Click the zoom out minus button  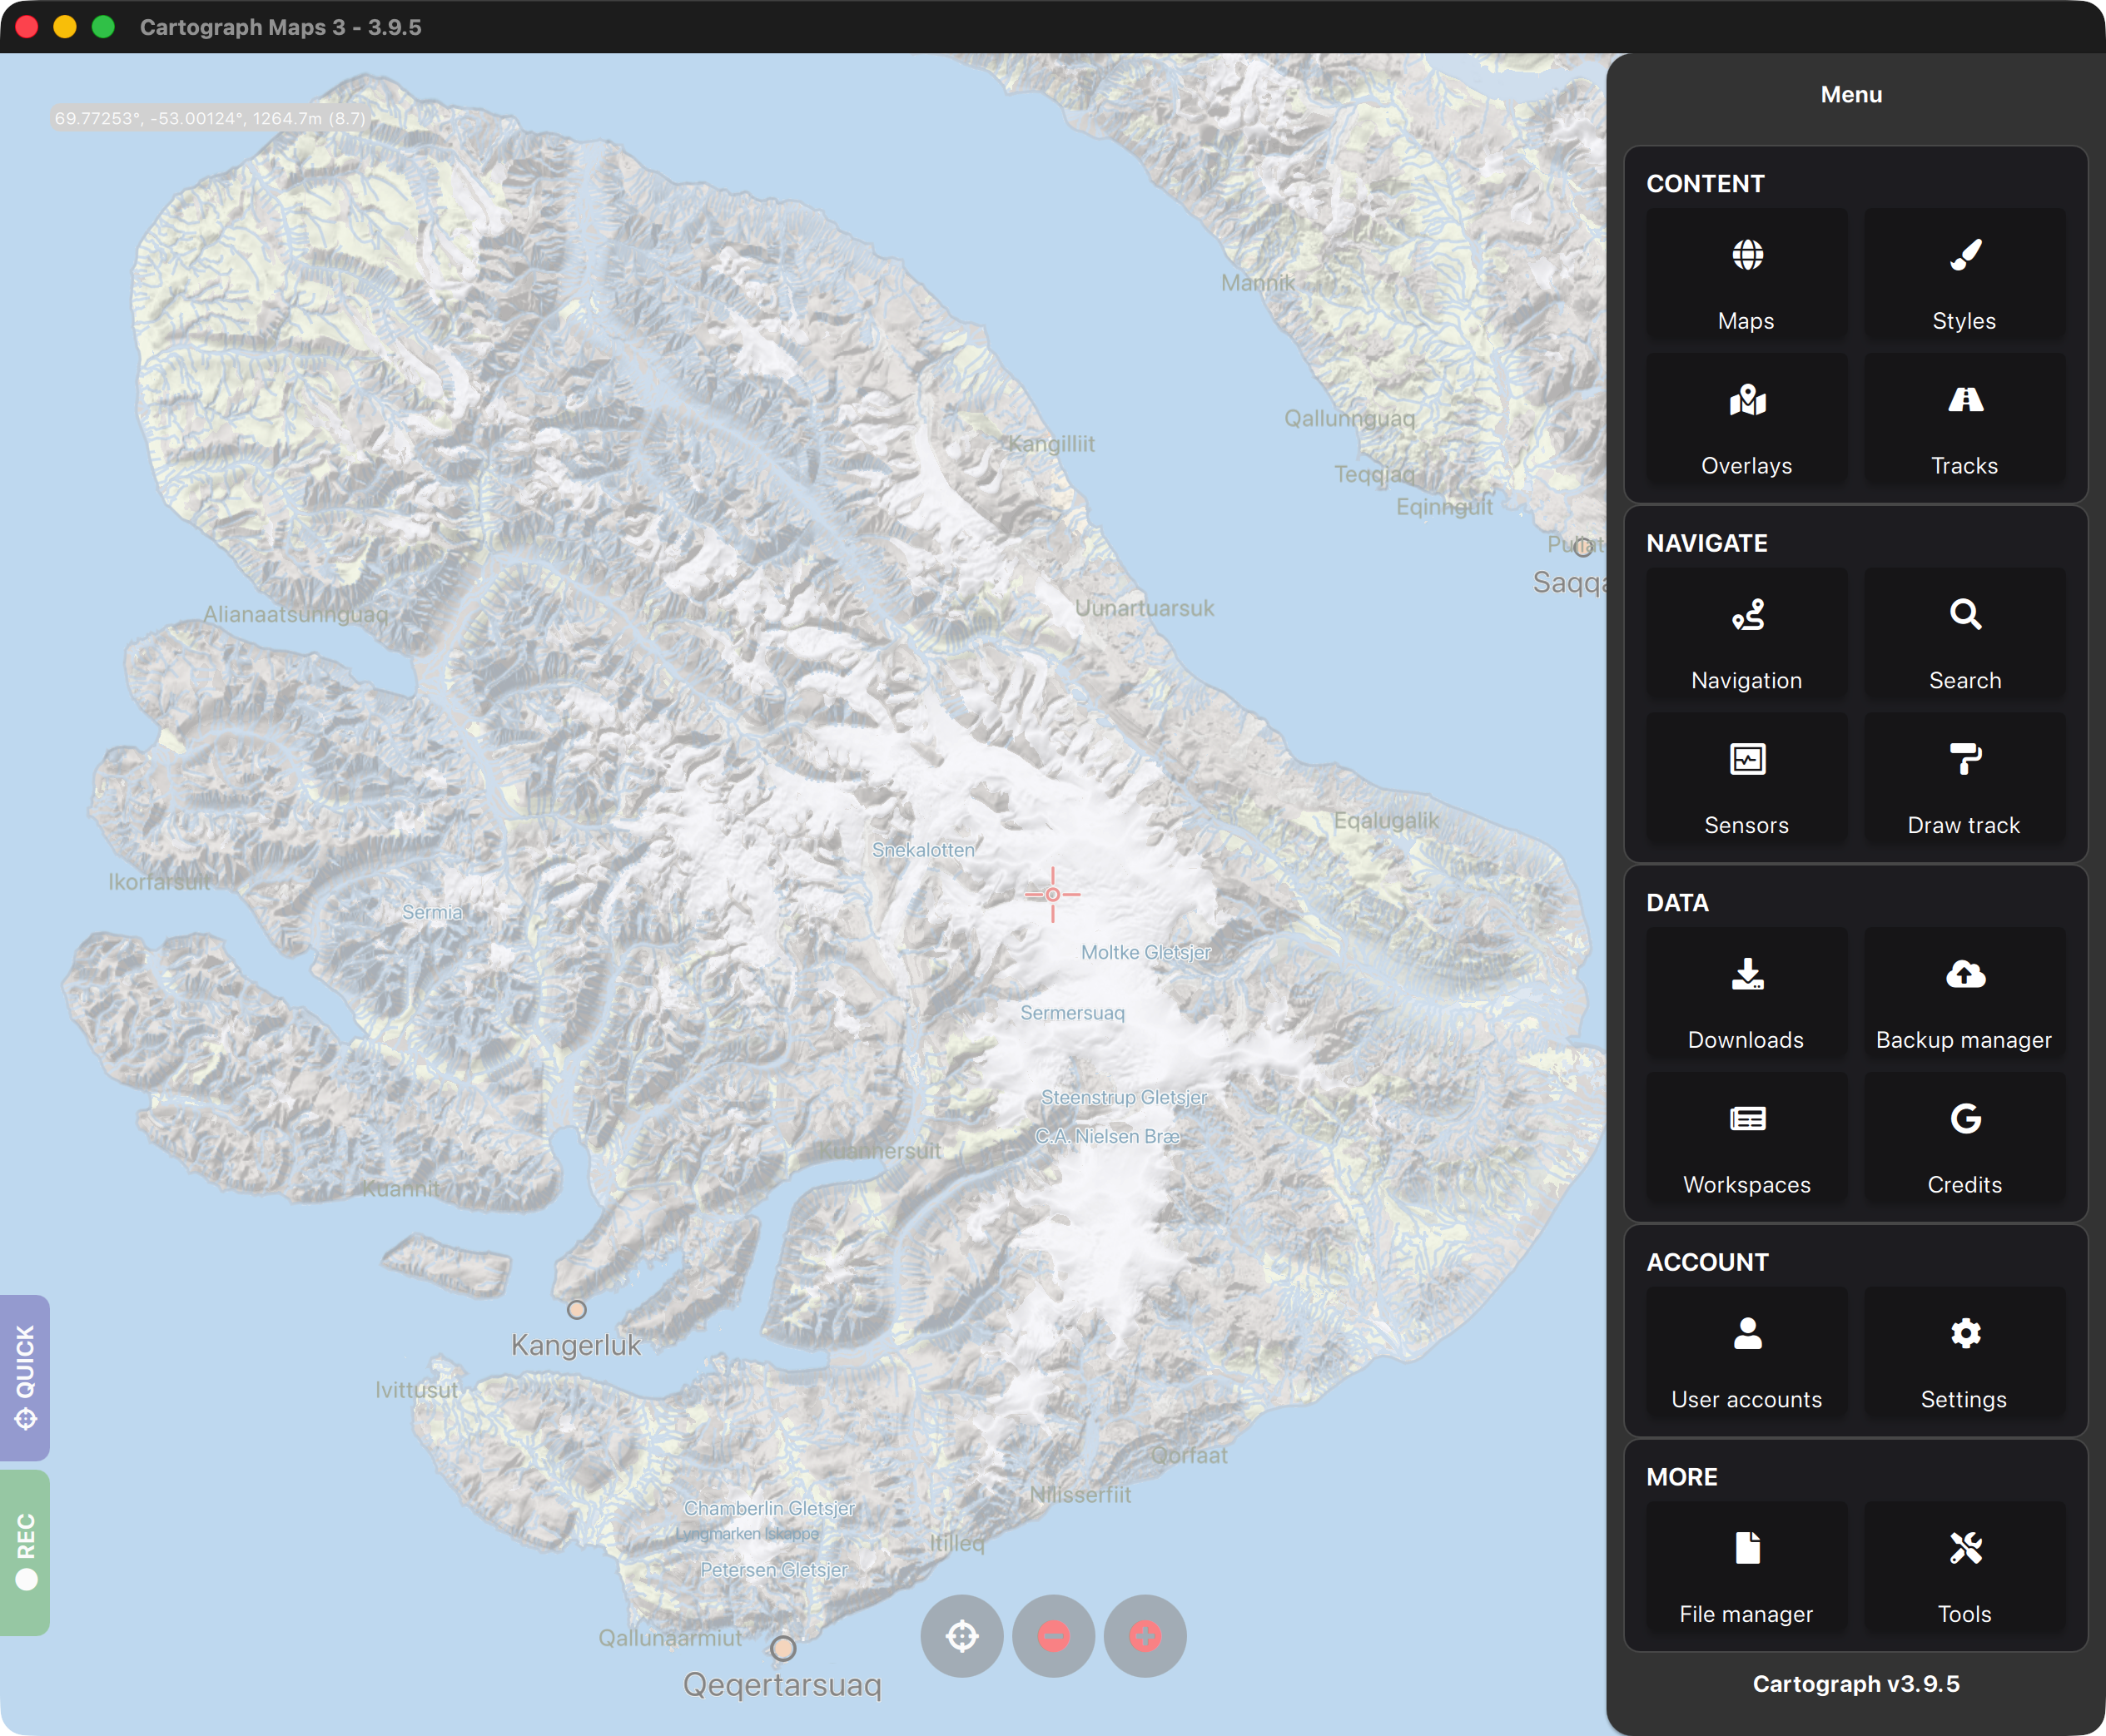click(1053, 1636)
